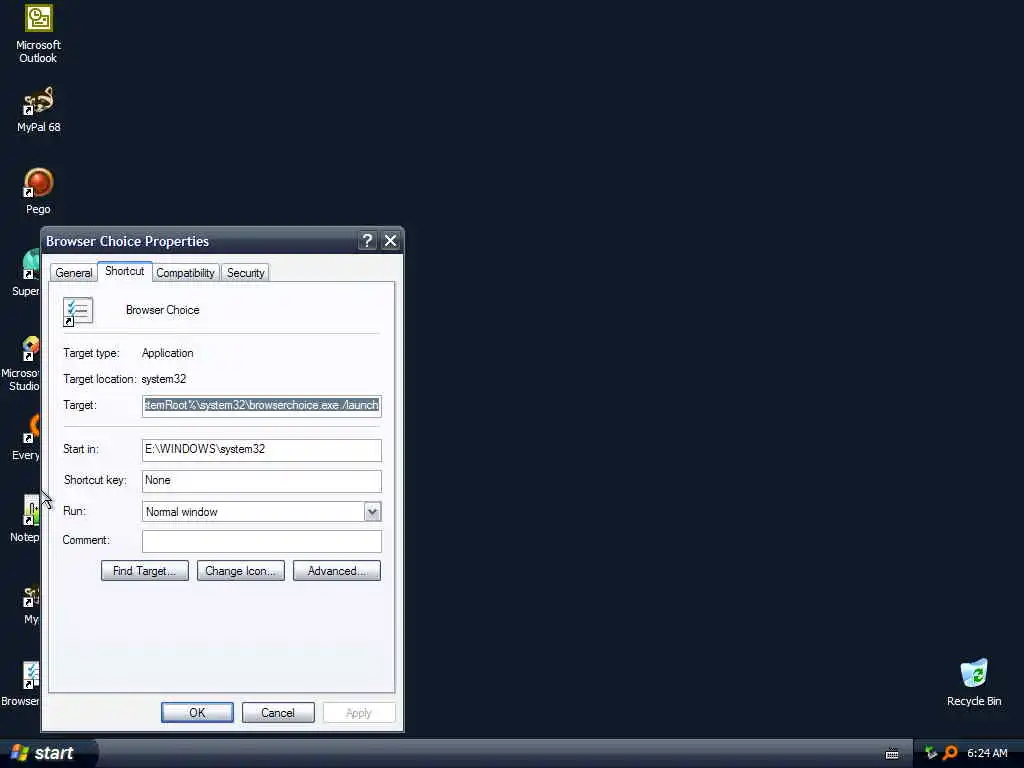Click the Start in input field

[x=262, y=449]
